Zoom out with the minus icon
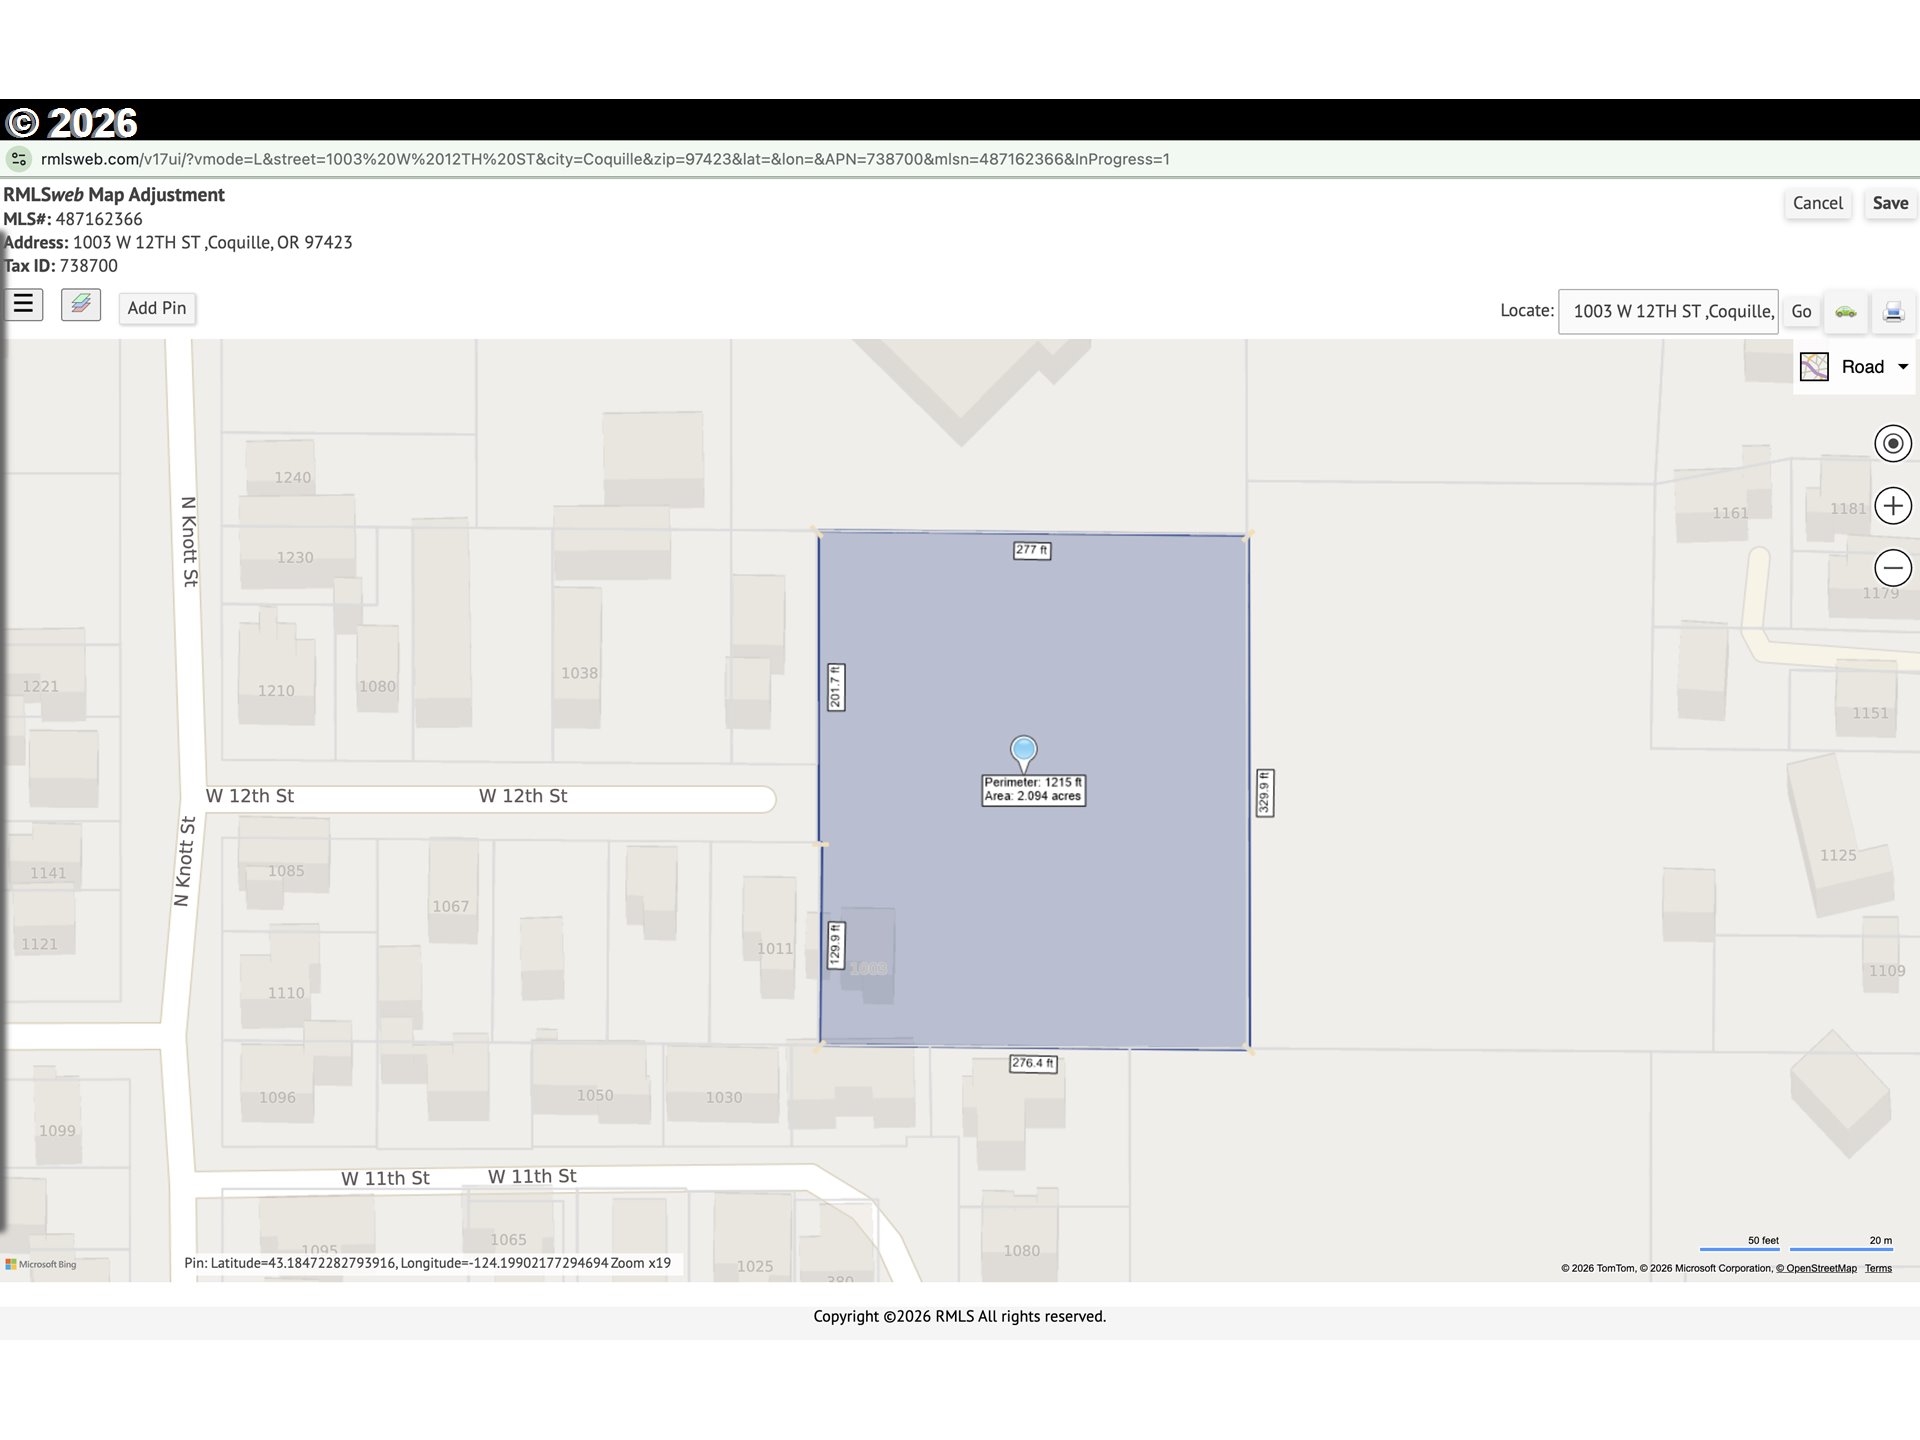Image resolution: width=1920 pixels, height=1440 pixels. point(1892,568)
